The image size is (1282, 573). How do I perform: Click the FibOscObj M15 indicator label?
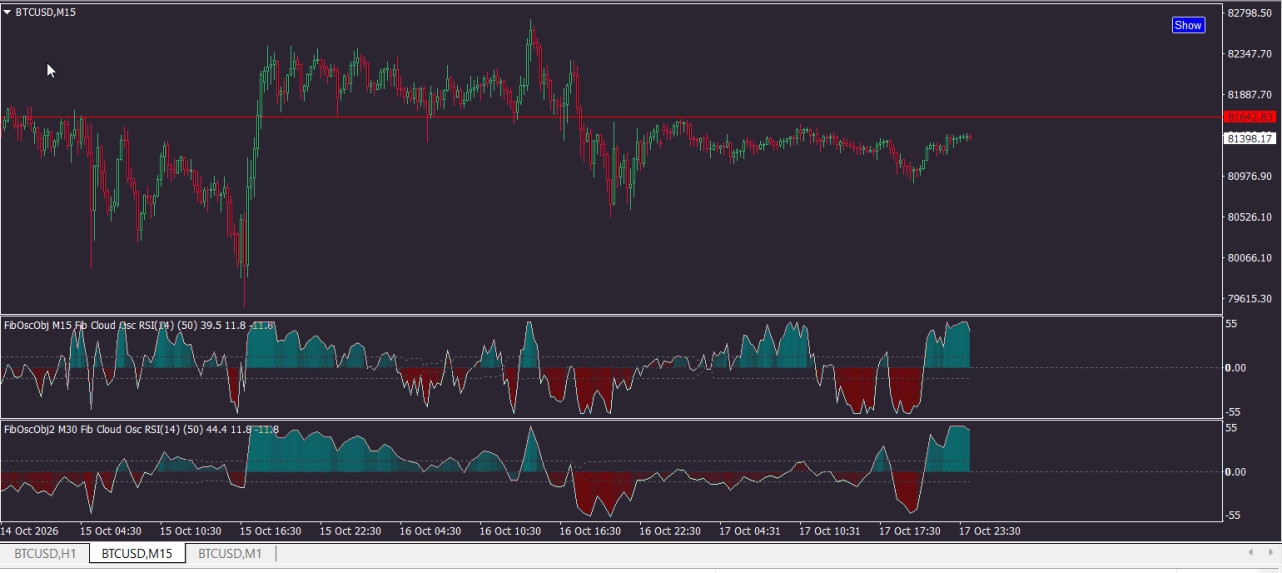139,325
